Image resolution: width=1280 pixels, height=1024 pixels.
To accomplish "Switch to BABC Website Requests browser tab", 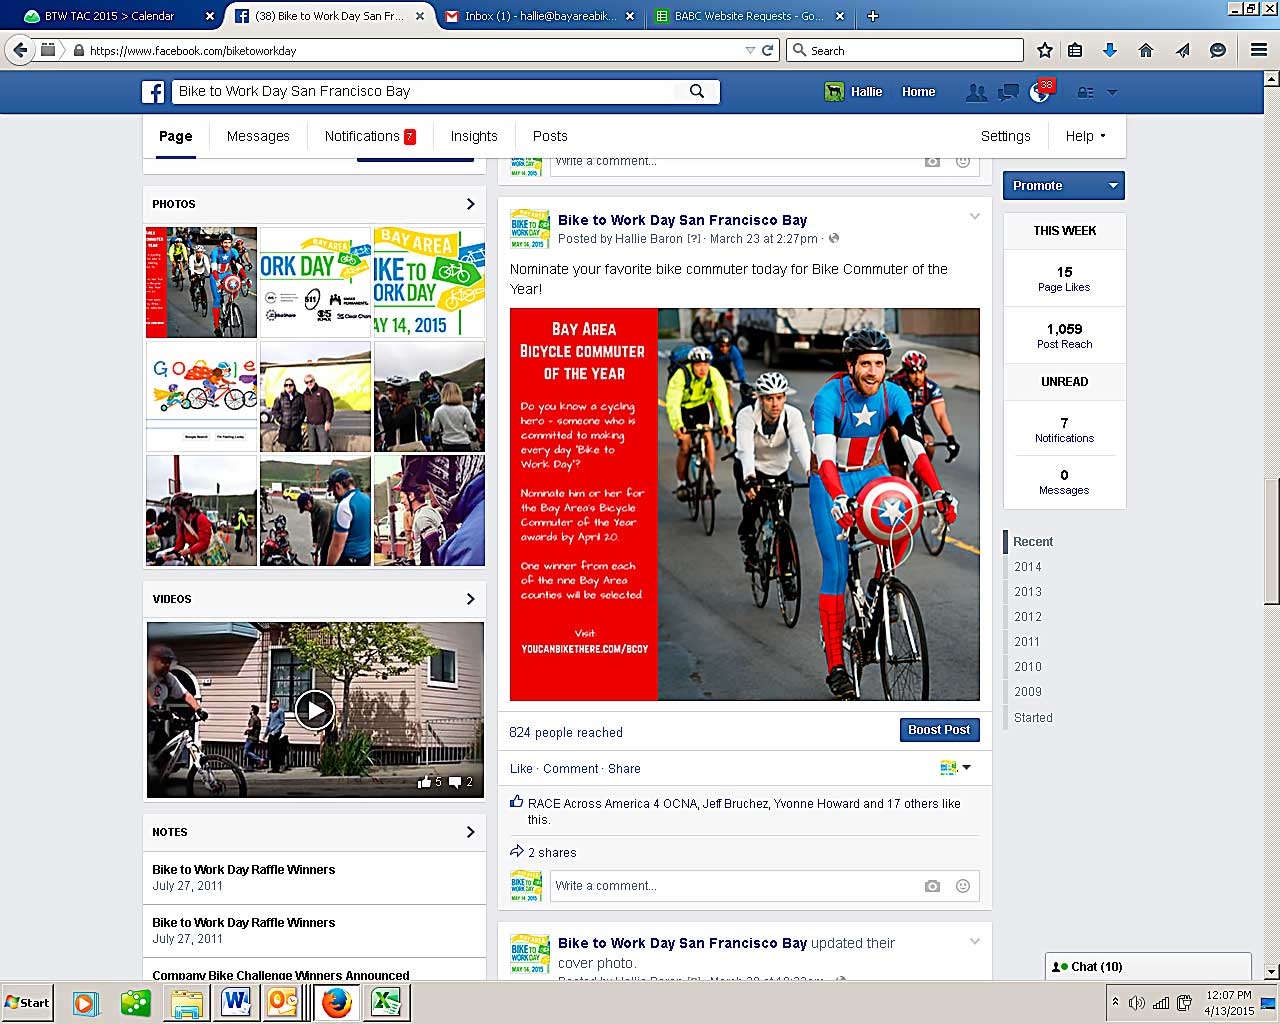I will pos(748,16).
